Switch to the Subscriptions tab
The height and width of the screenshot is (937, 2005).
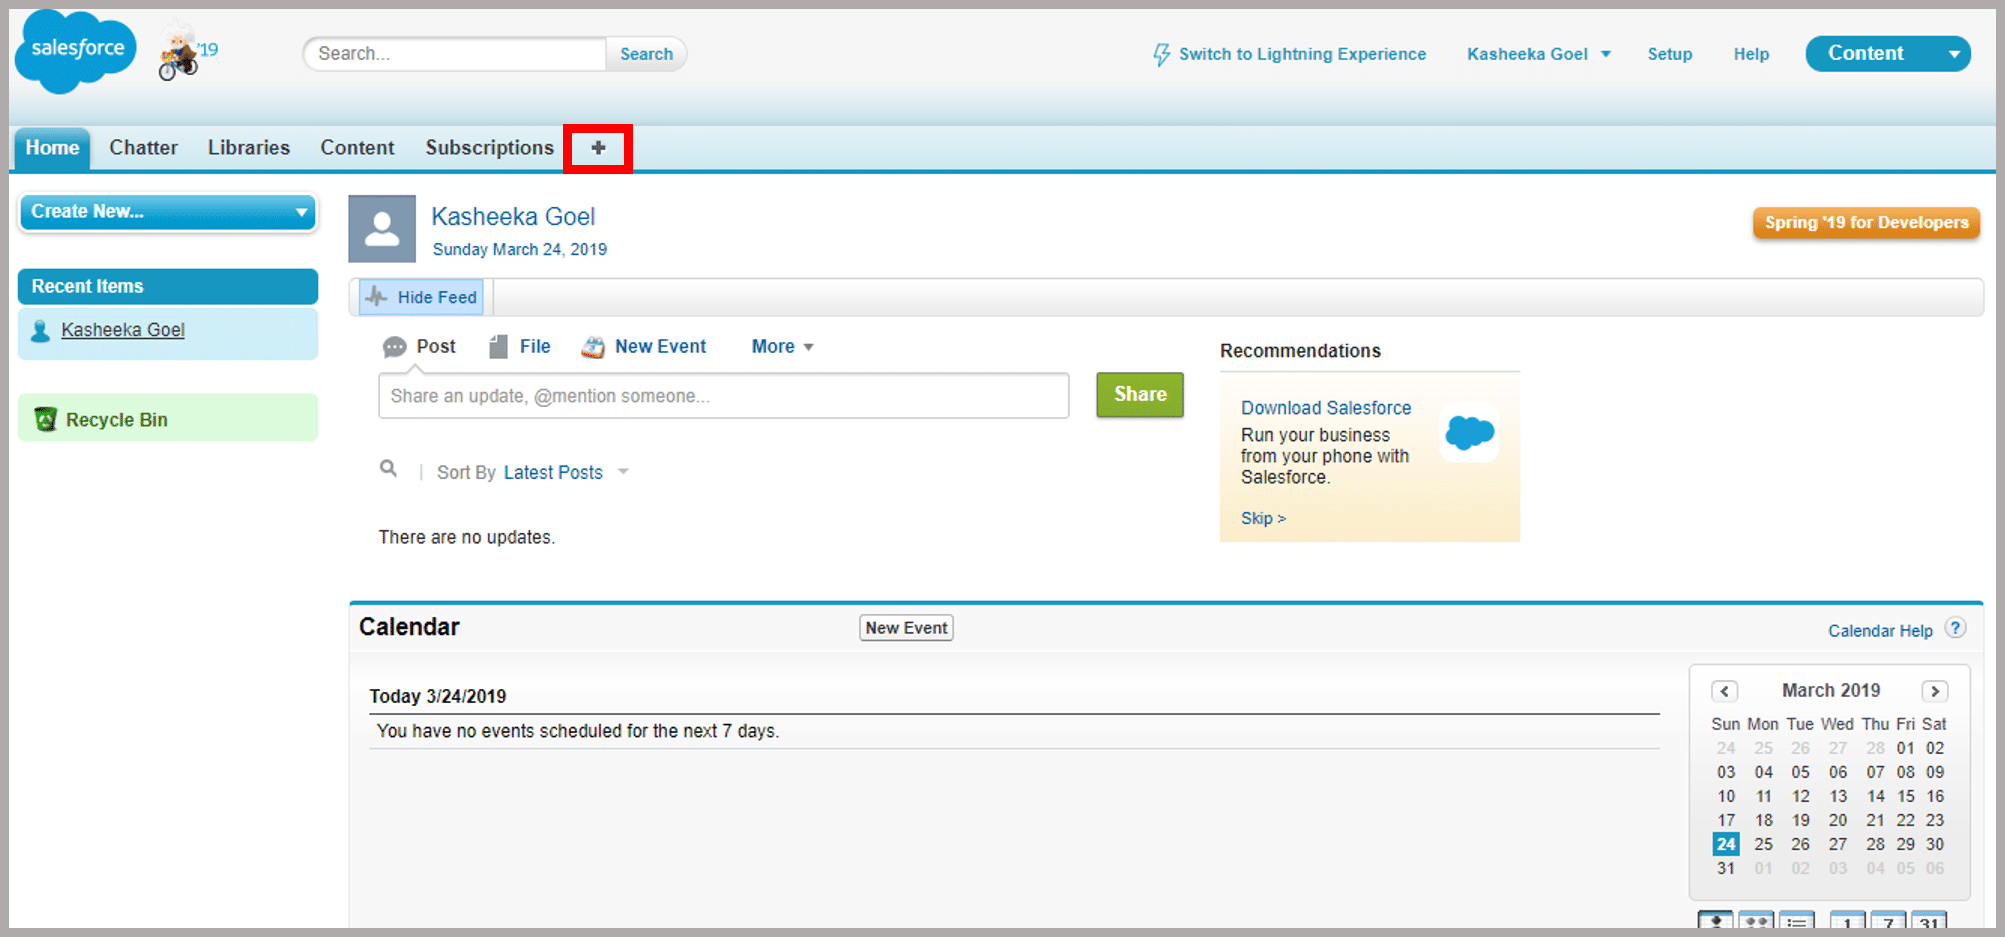(x=489, y=148)
